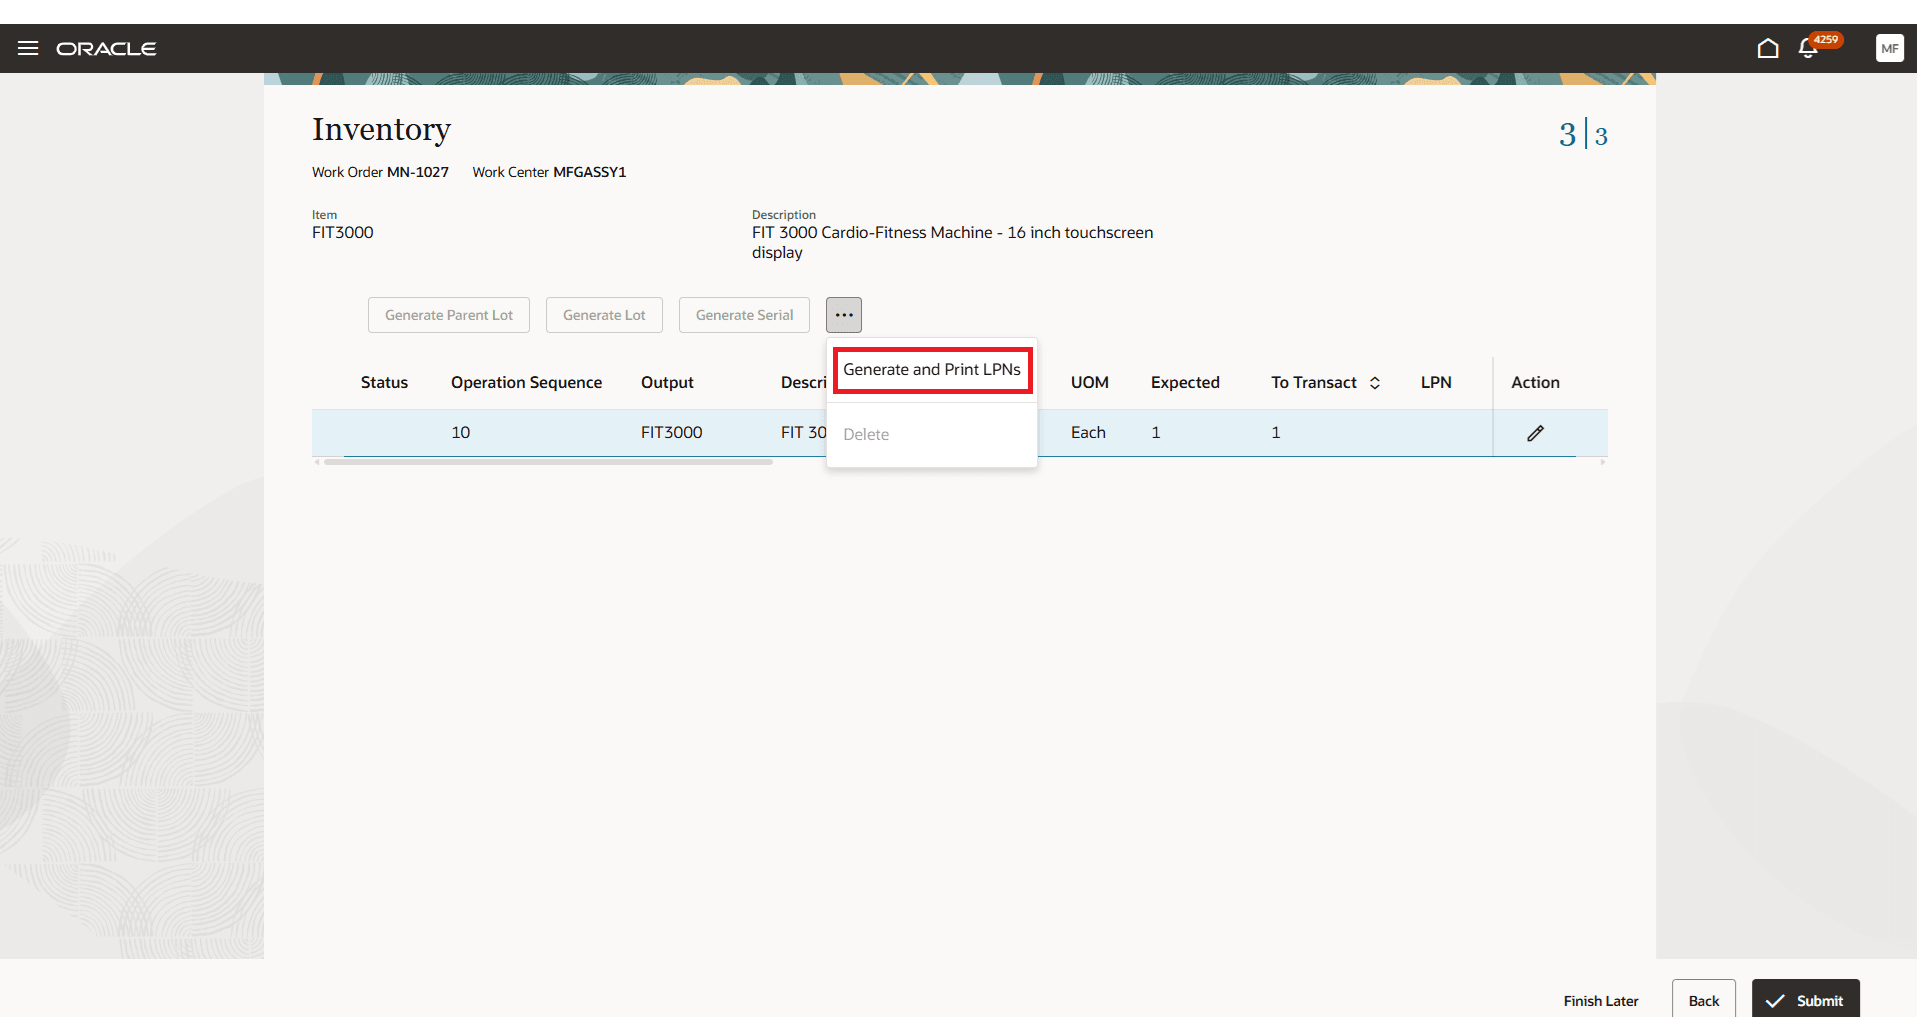Click the checkmark on the Submit button
Screen dimensions: 1917x1017
pos(1777,1000)
